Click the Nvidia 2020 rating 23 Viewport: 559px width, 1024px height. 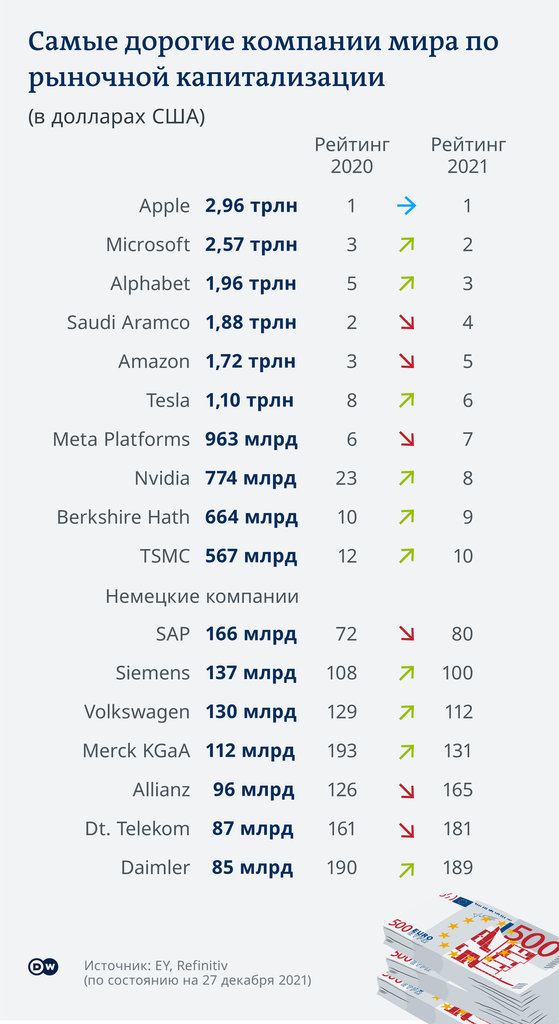point(346,479)
